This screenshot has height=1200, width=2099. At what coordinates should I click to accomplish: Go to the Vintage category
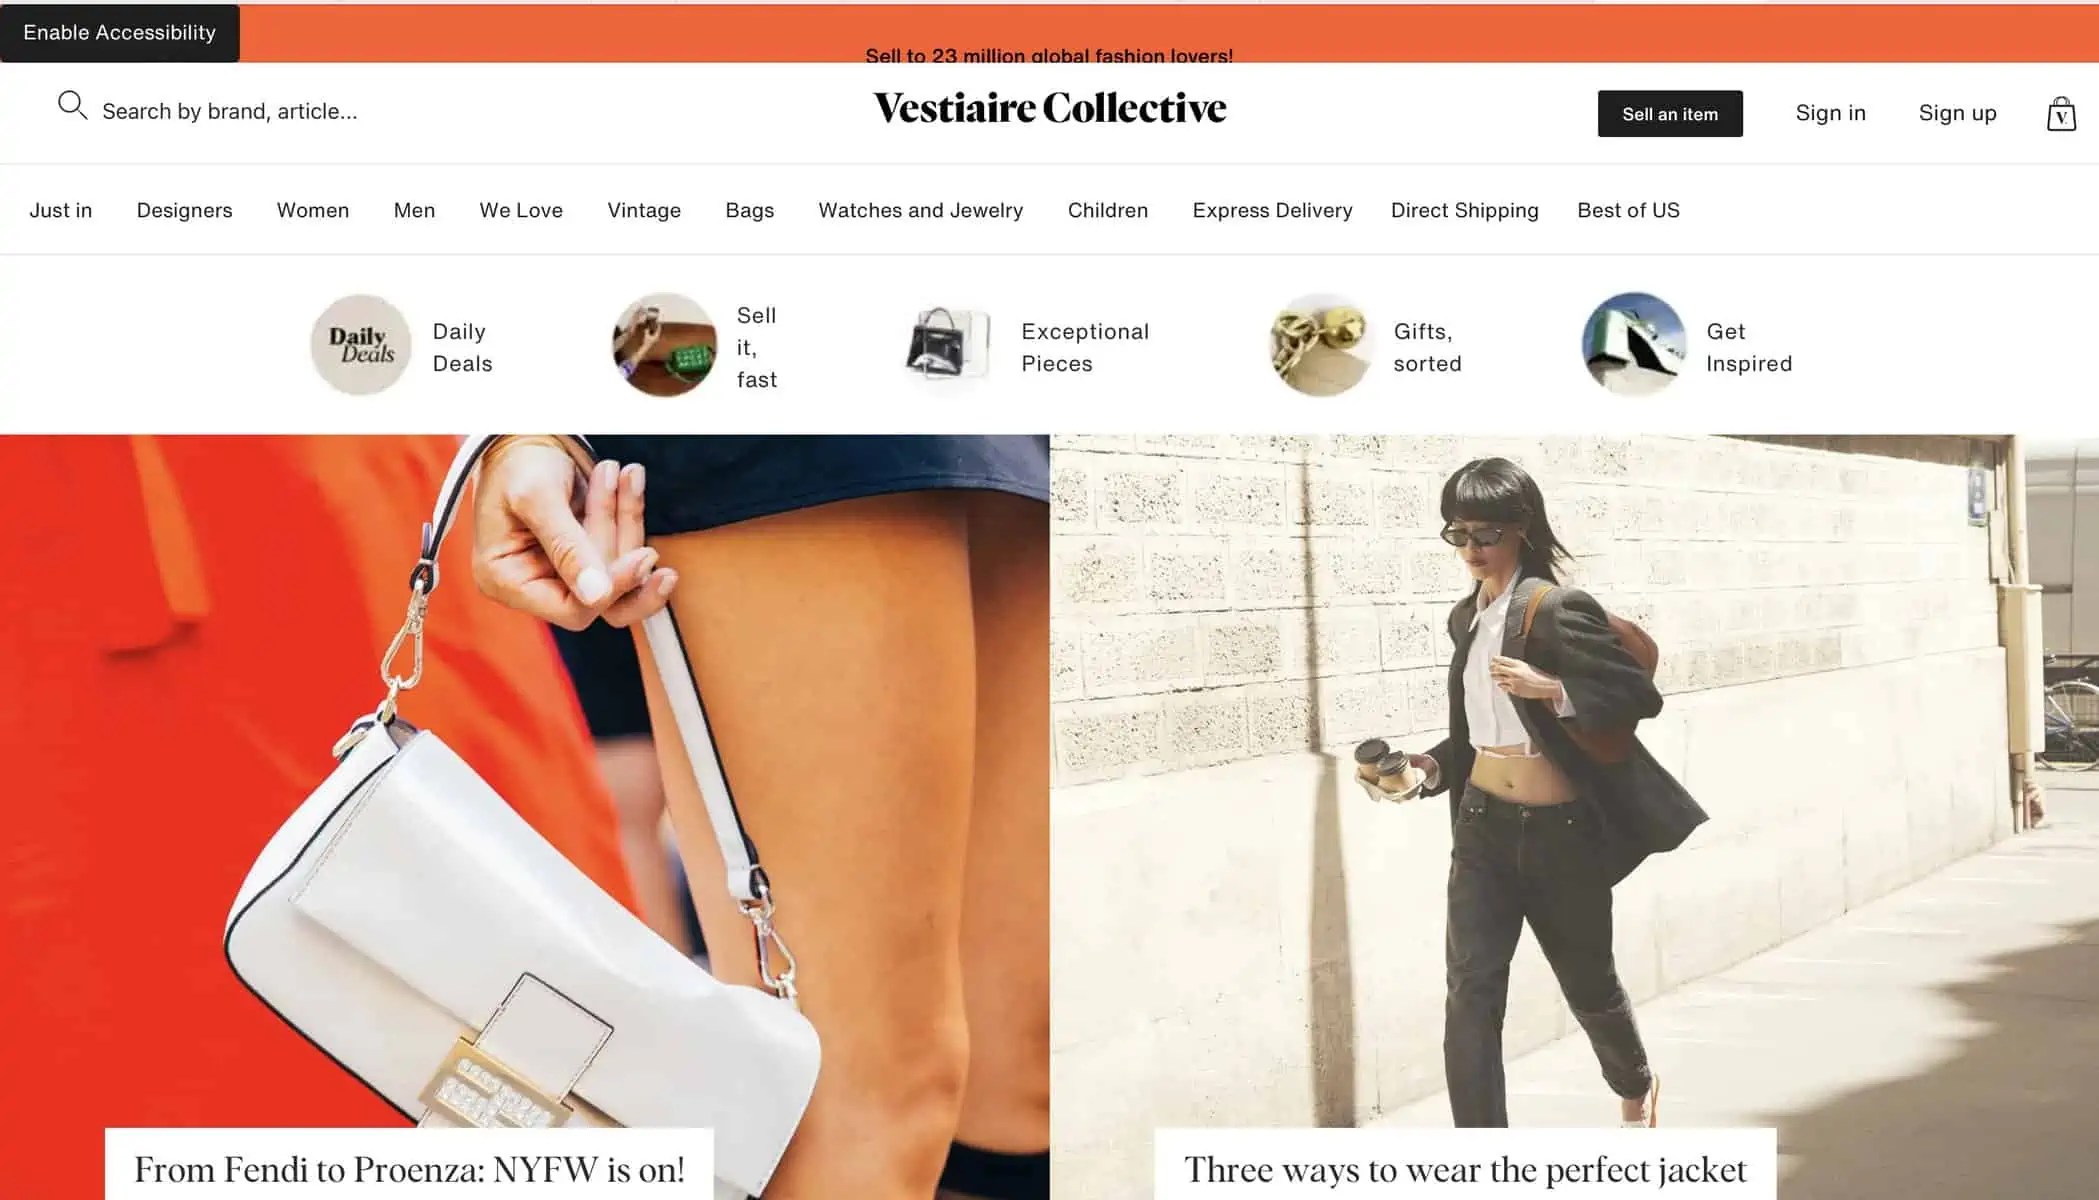tap(644, 210)
